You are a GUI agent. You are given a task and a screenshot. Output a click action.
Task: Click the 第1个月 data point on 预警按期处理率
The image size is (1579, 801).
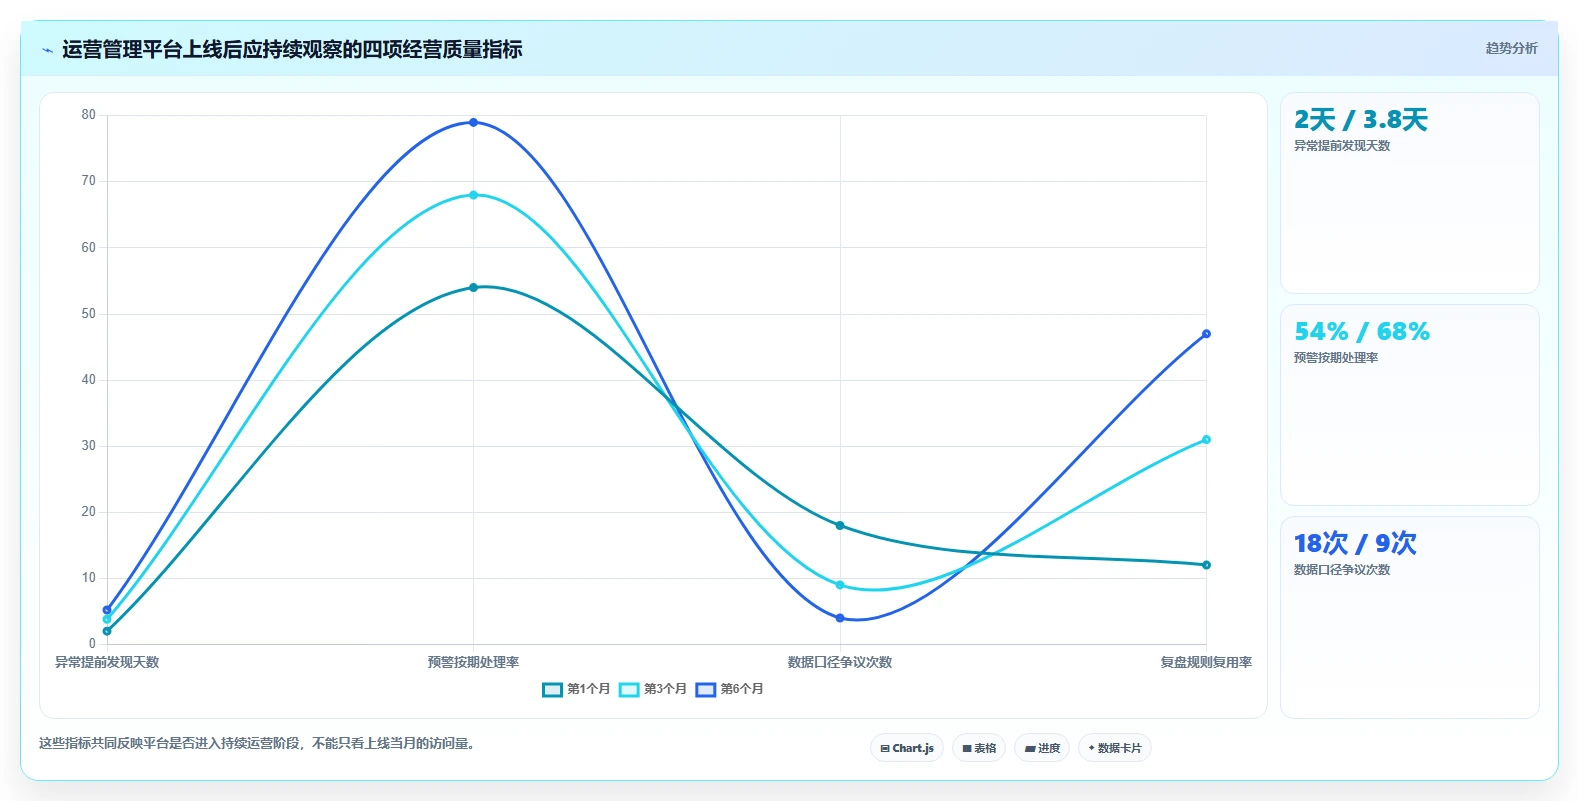(x=474, y=287)
